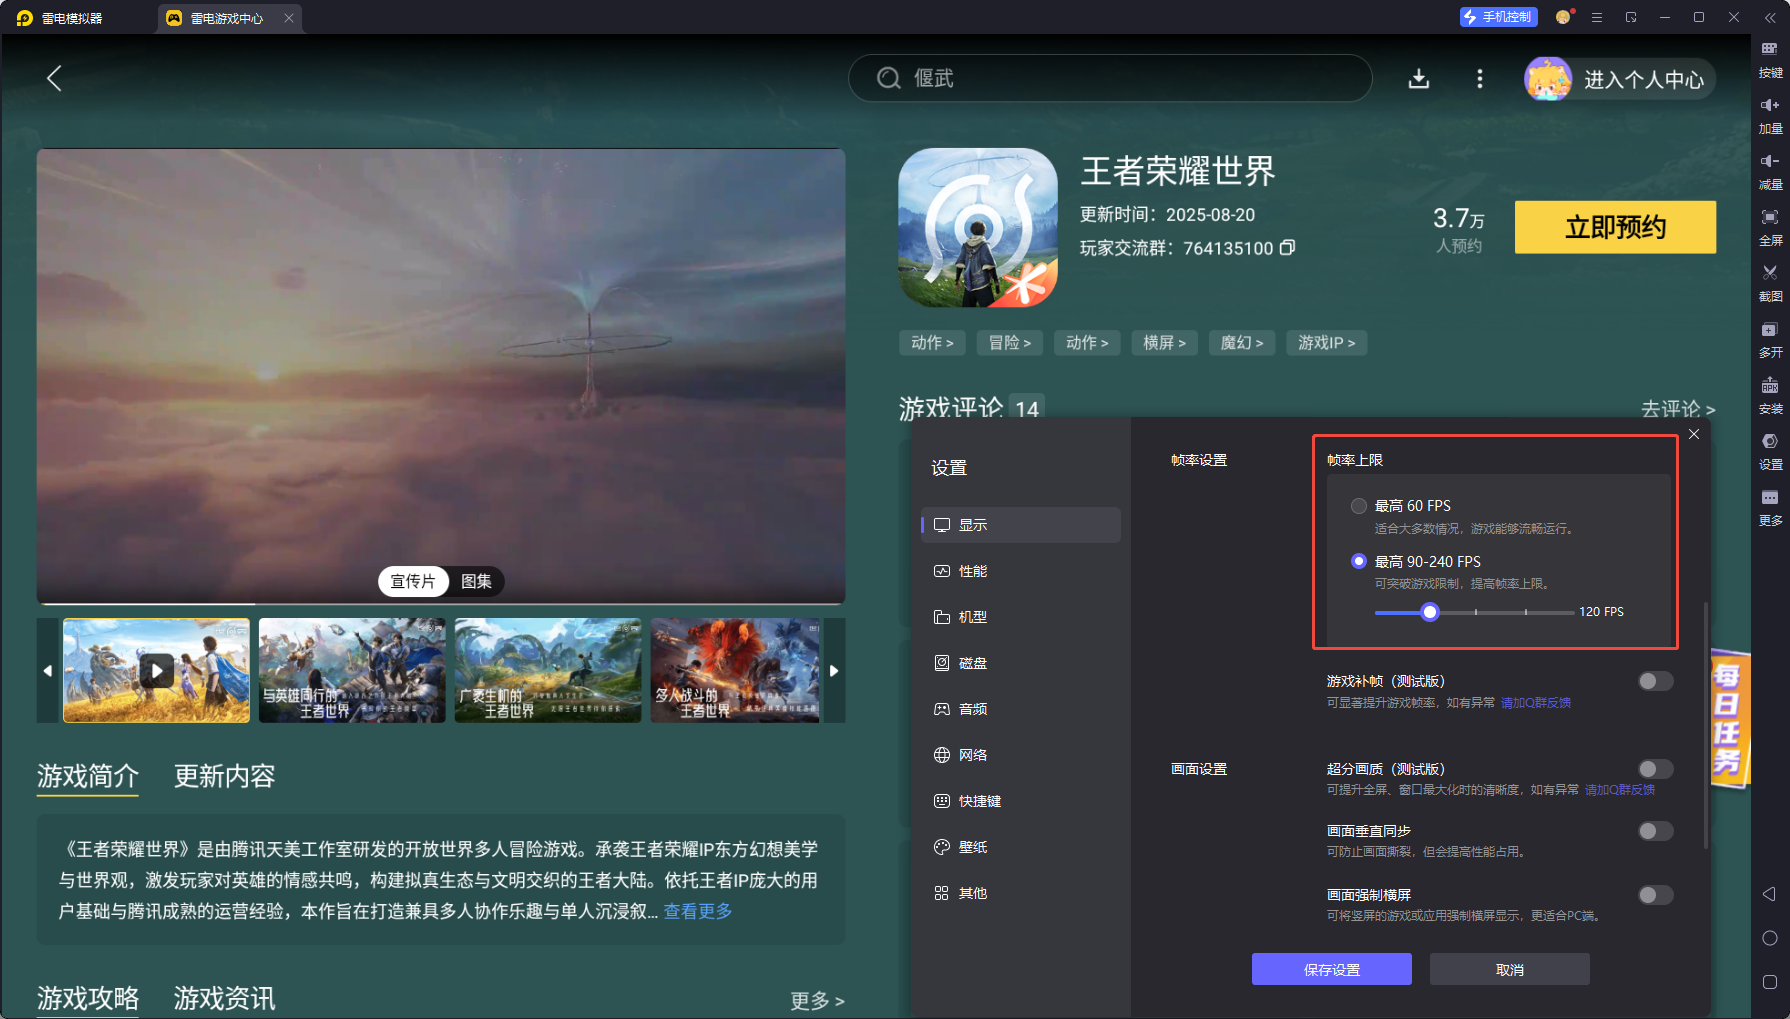
Task: Show more tools with the 更多 icon
Action: [1770, 508]
